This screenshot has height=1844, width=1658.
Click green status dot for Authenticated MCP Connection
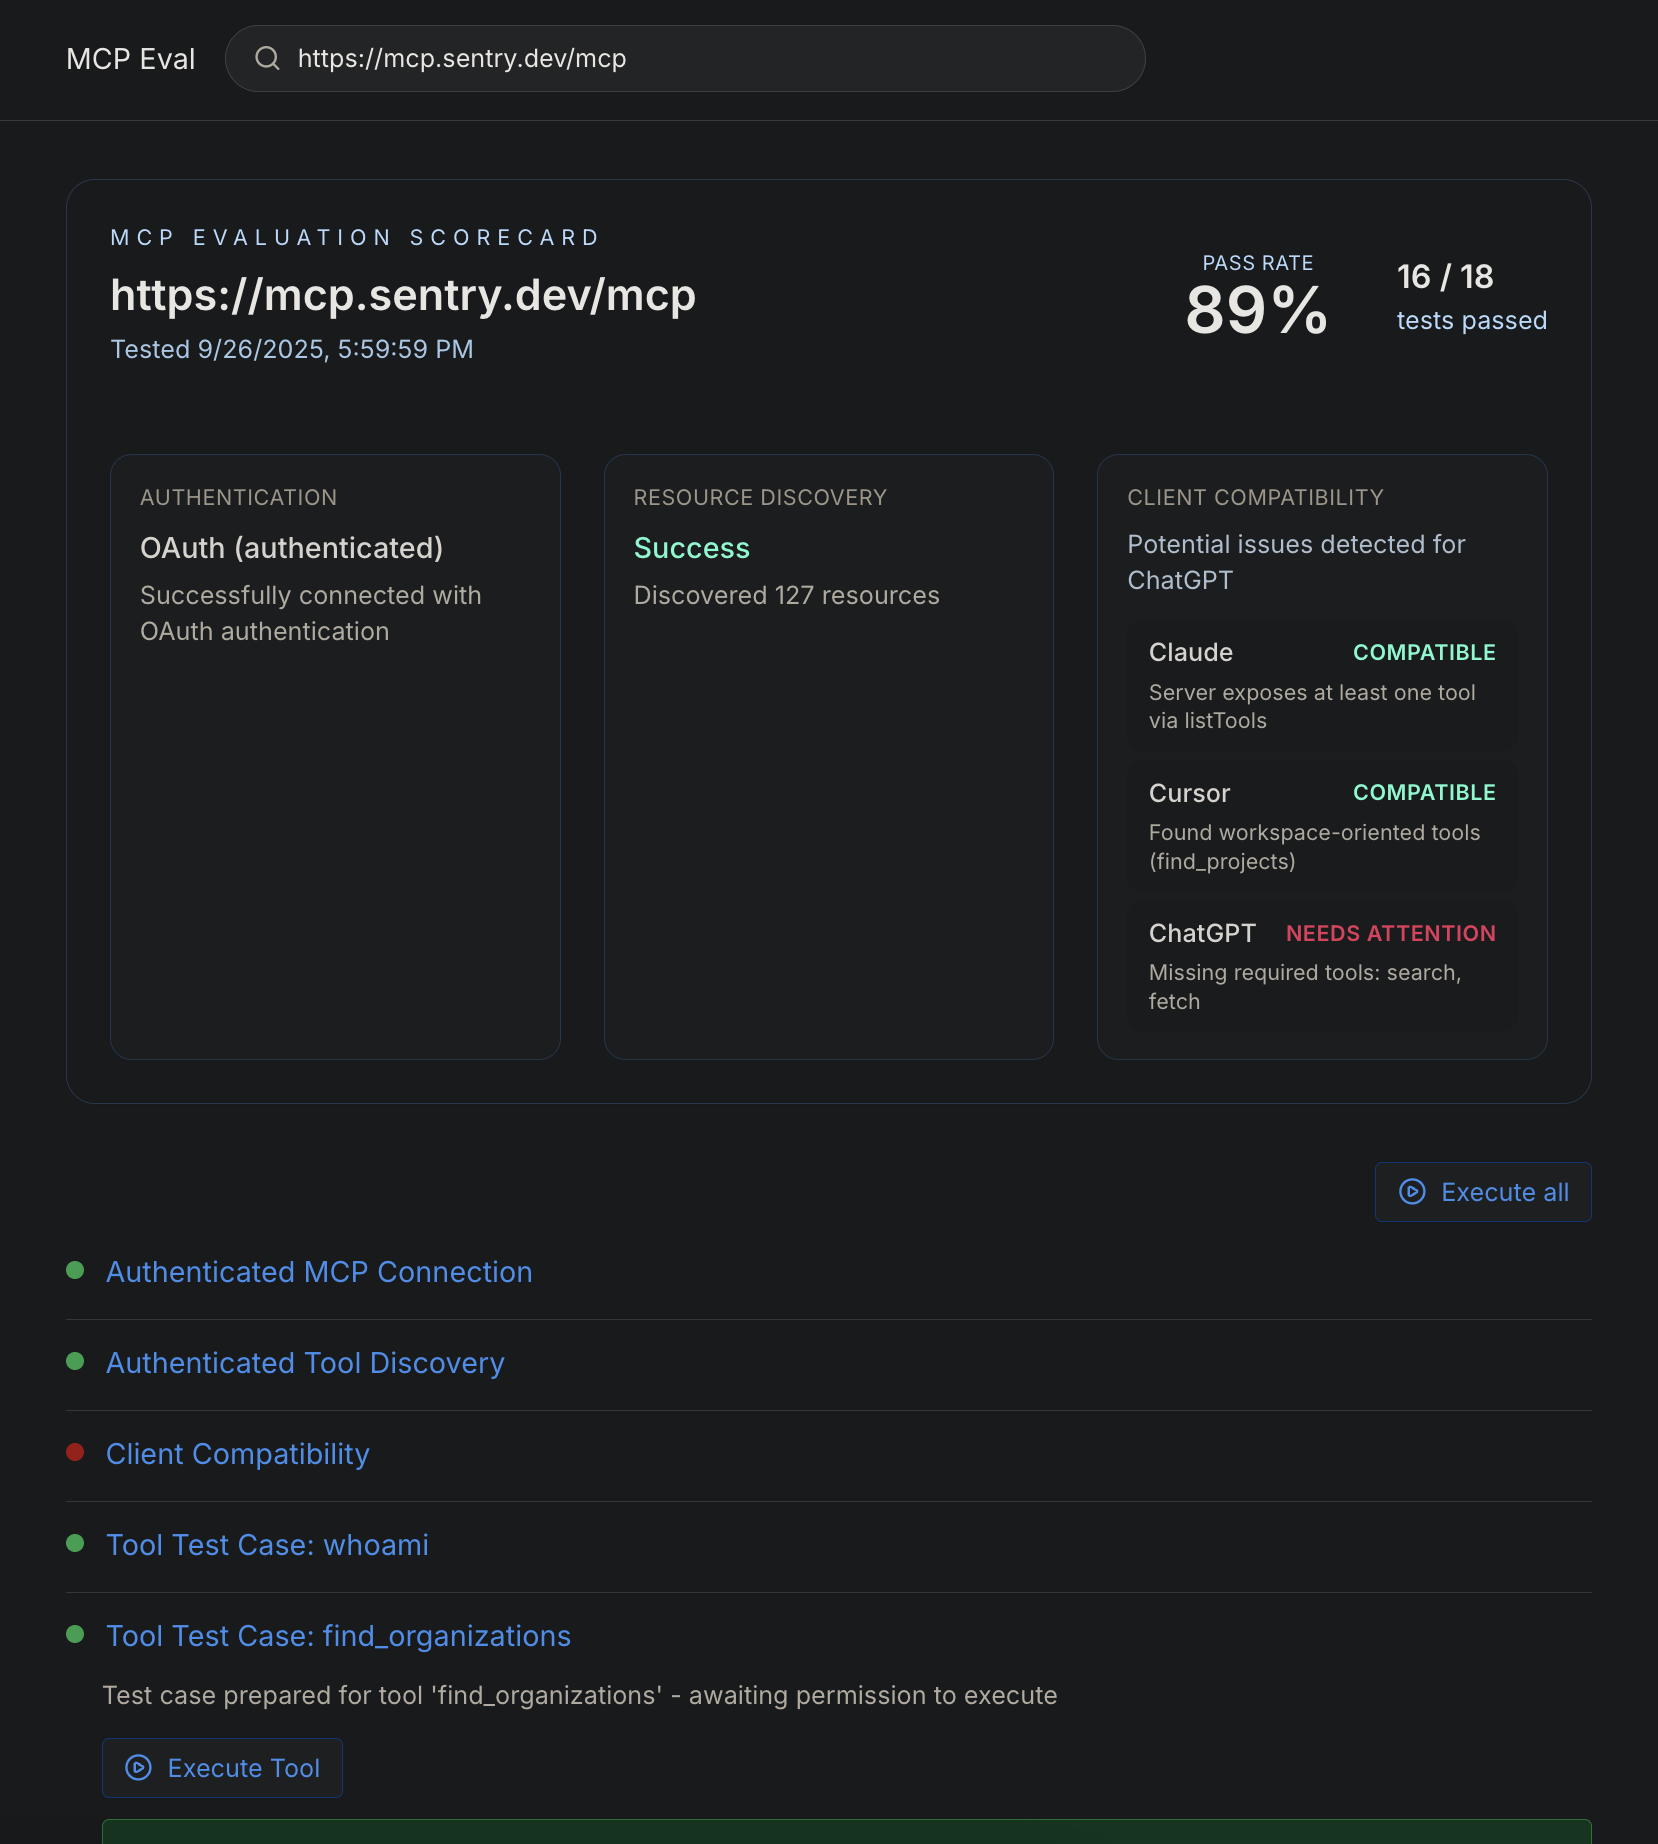coord(75,1270)
